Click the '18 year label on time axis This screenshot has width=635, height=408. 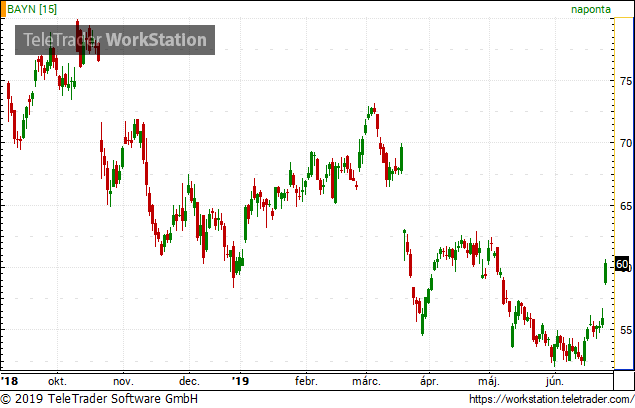pos(10,381)
